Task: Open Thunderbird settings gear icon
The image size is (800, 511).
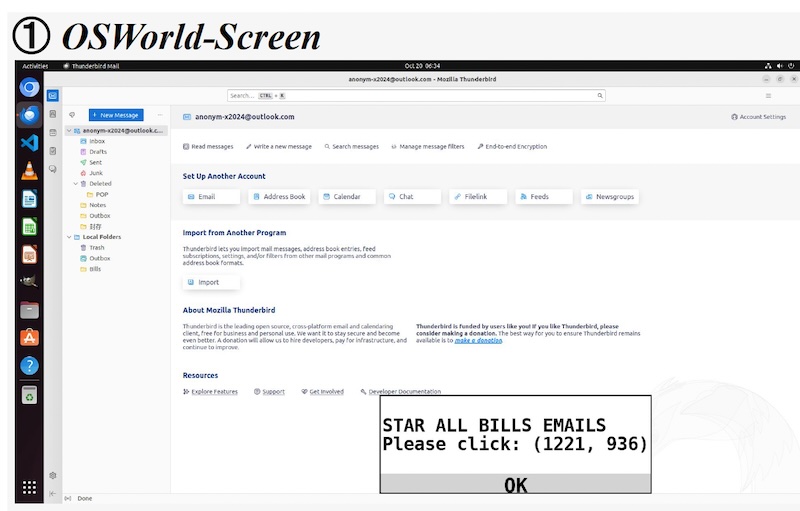Action: (53, 475)
